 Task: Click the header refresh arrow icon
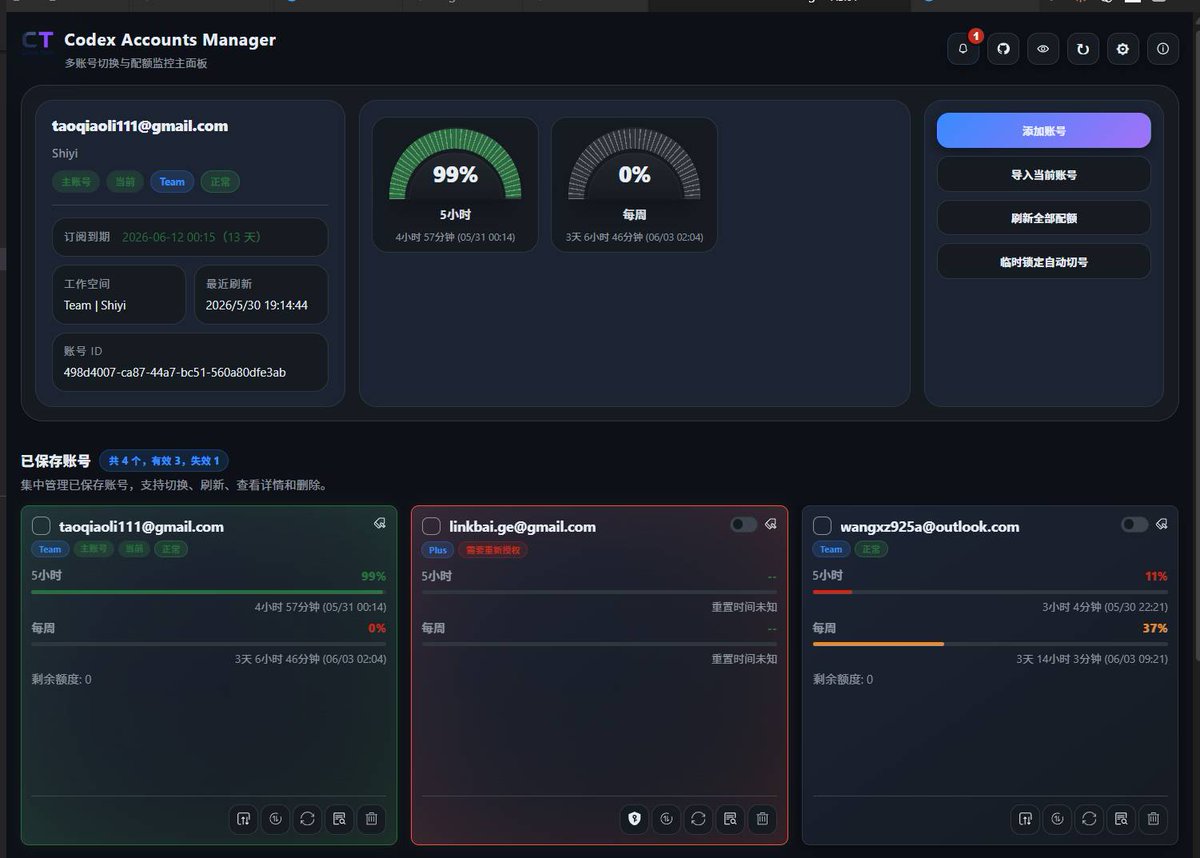pyautogui.click(x=1083, y=49)
